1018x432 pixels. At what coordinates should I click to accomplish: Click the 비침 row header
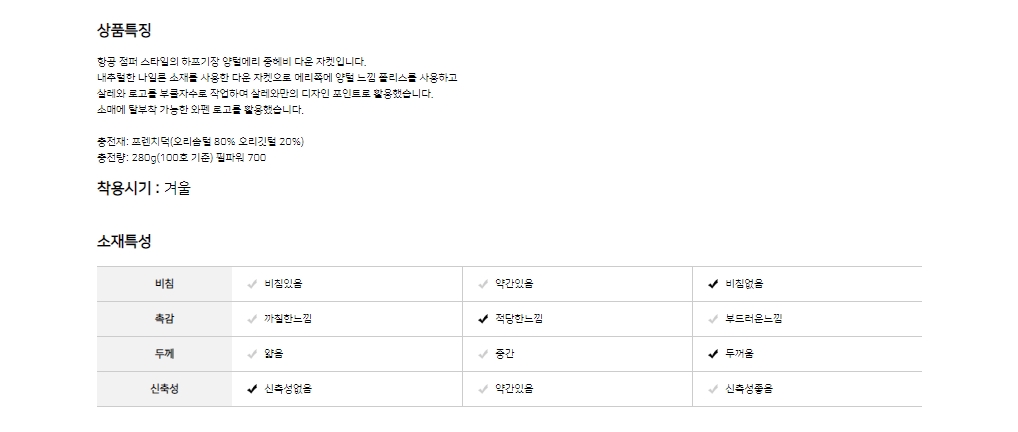(164, 284)
